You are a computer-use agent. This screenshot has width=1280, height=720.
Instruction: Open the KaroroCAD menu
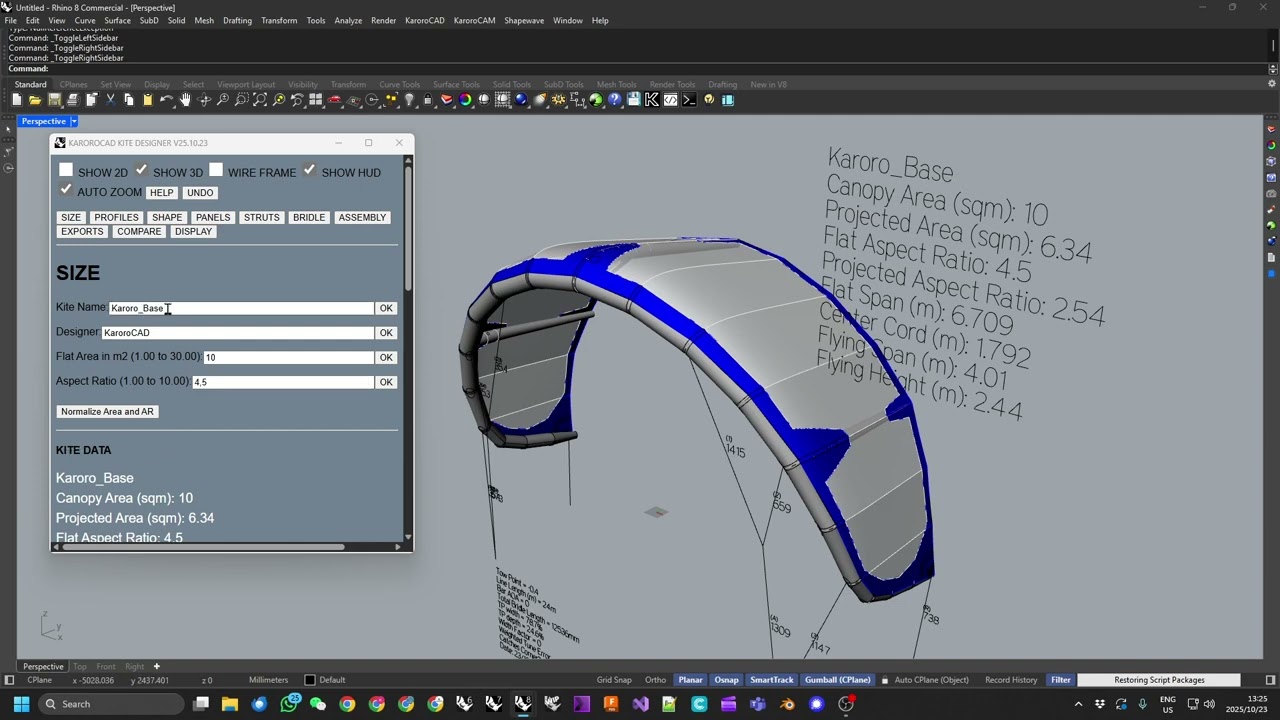[425, 20]
